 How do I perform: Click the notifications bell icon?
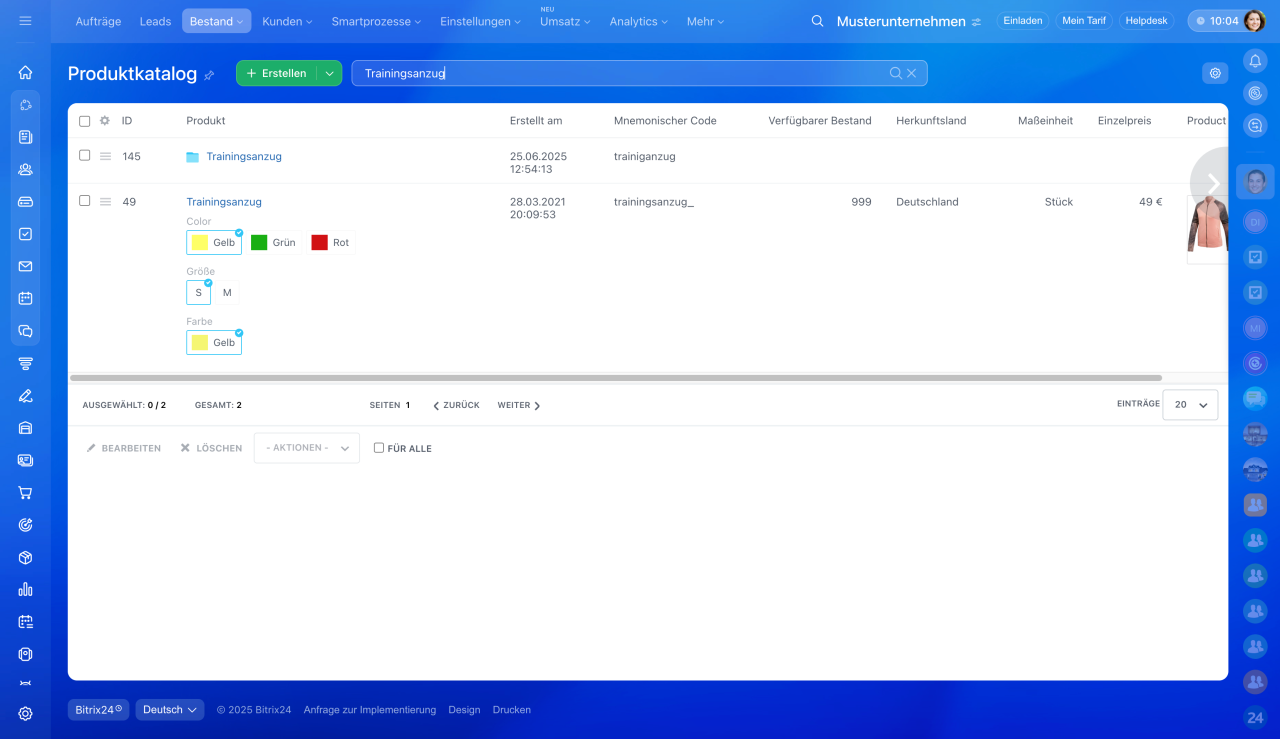1255,61
